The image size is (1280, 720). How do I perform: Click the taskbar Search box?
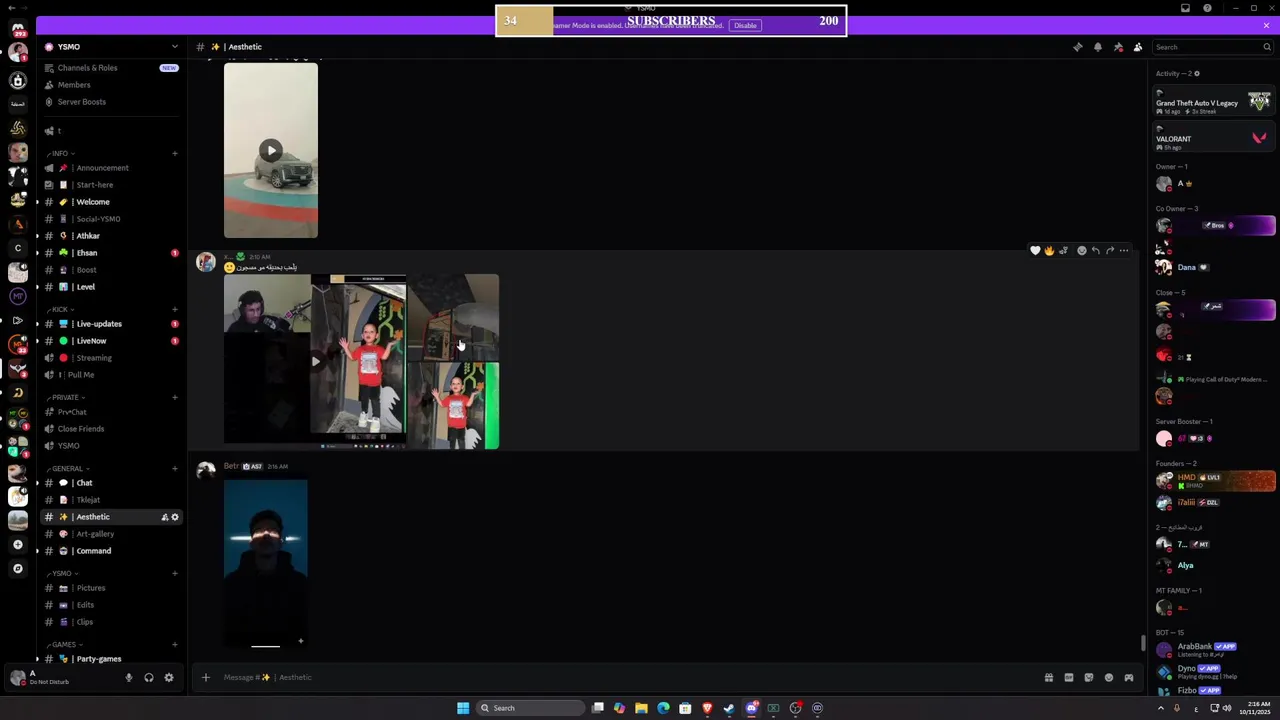pos(530,708)
